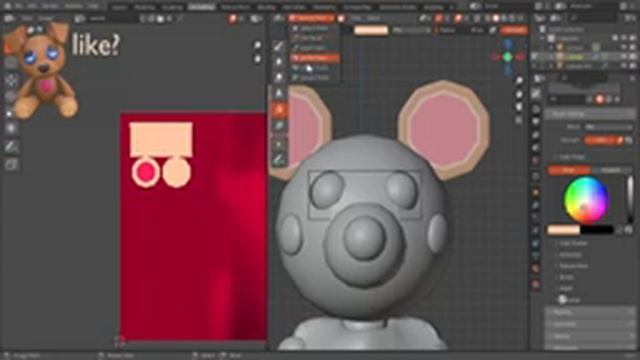Open 3D viewport's editor-type icon
The image size is (640, 360).
coord(278,18)
